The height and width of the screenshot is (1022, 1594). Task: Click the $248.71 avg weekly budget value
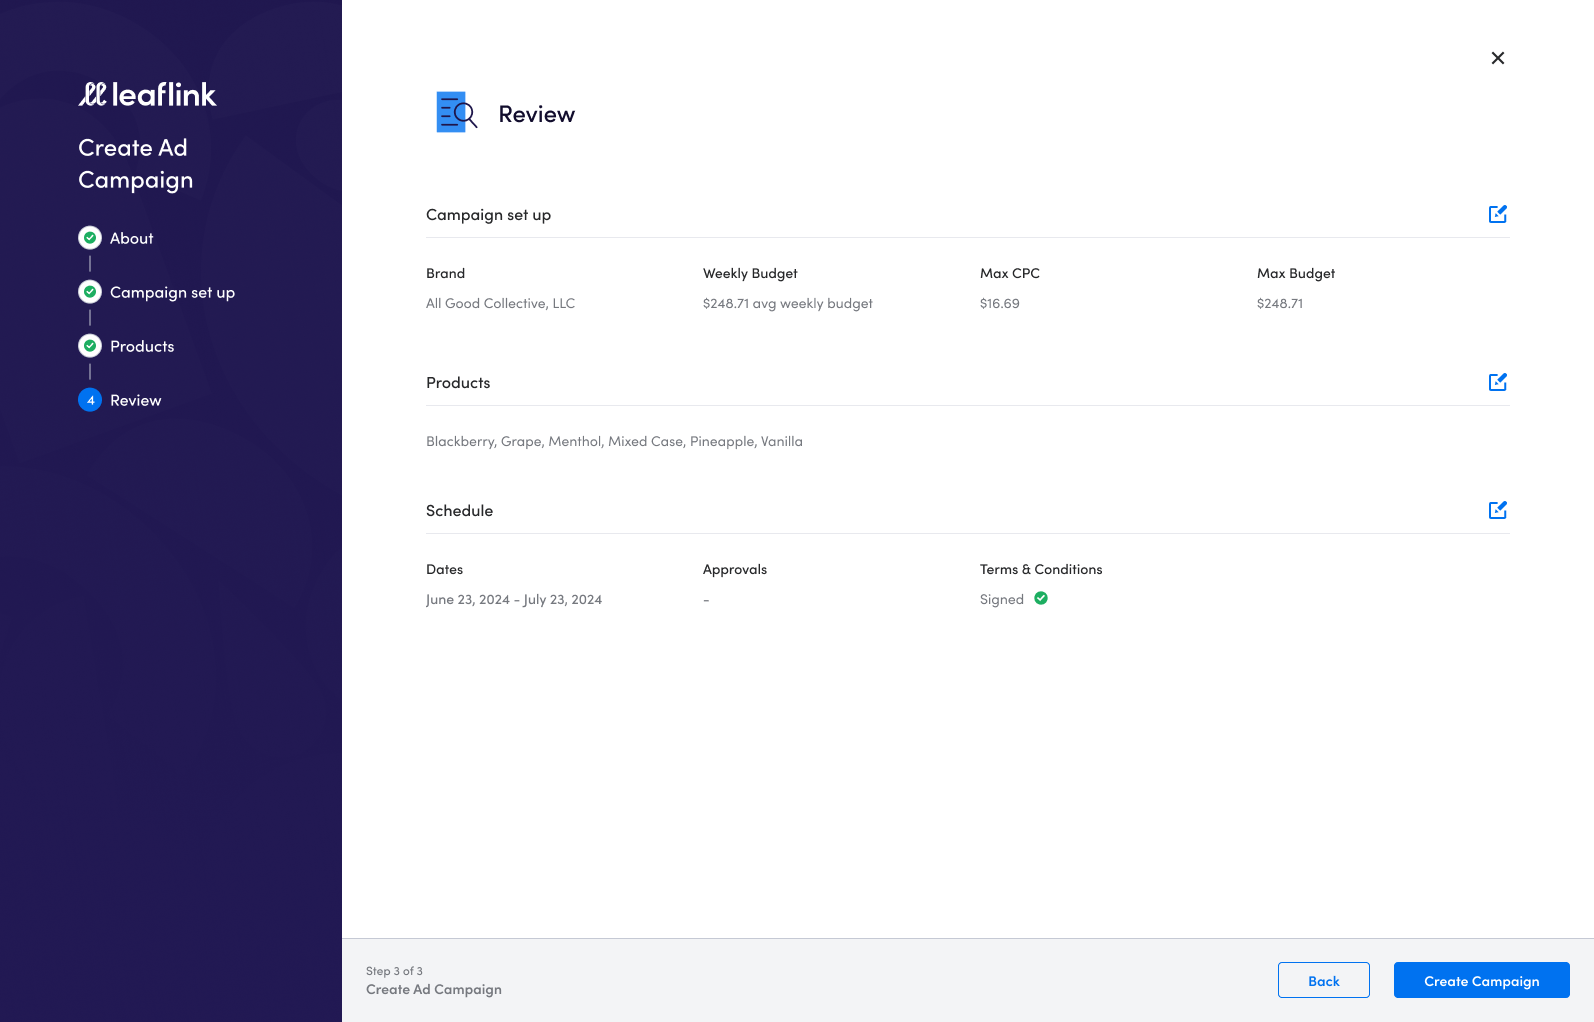coord(787,303)
